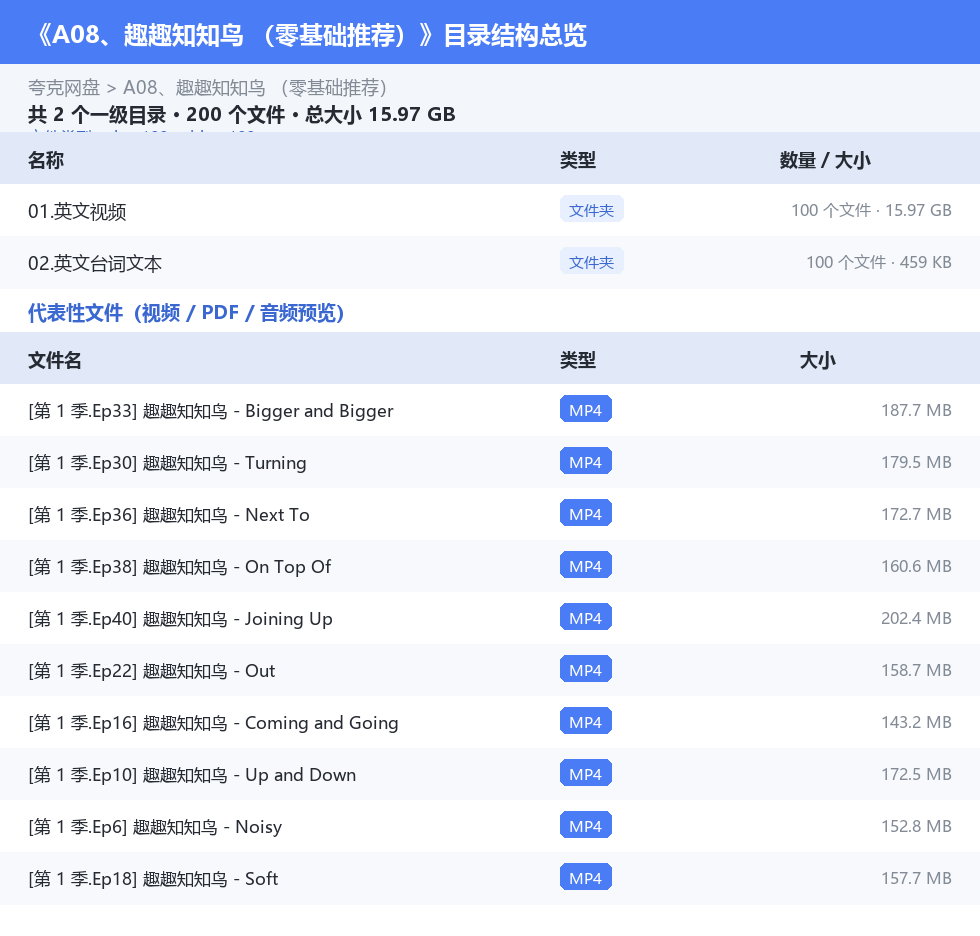Click the 157.7 MB size value
Screen dimensions: 980x936
click(916, 878)
